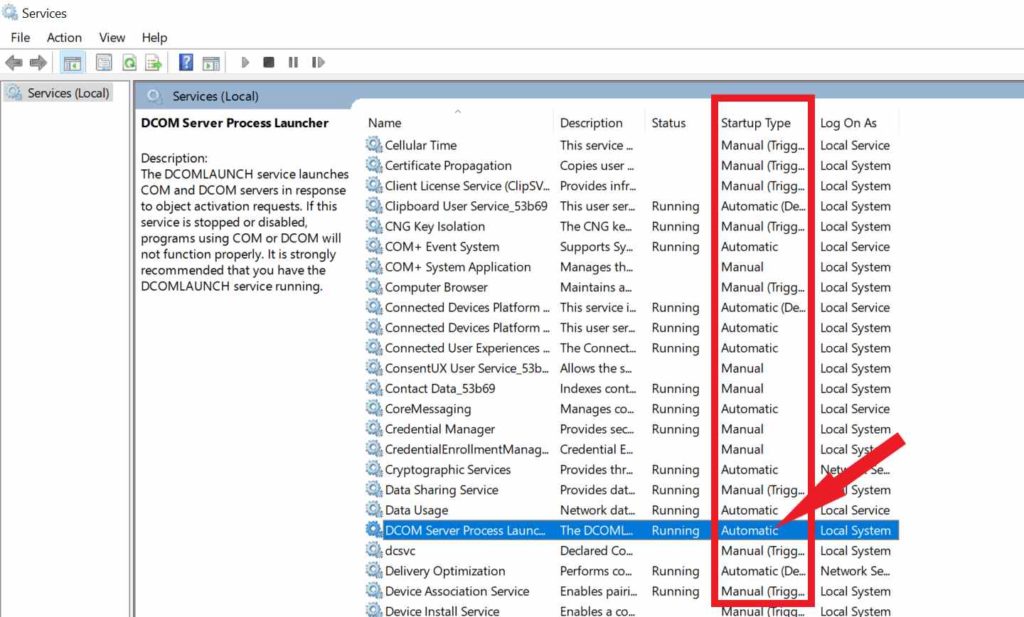Toggle the Show/Hide Console Tree icon
1024x617 pixels.
point(72,63)
